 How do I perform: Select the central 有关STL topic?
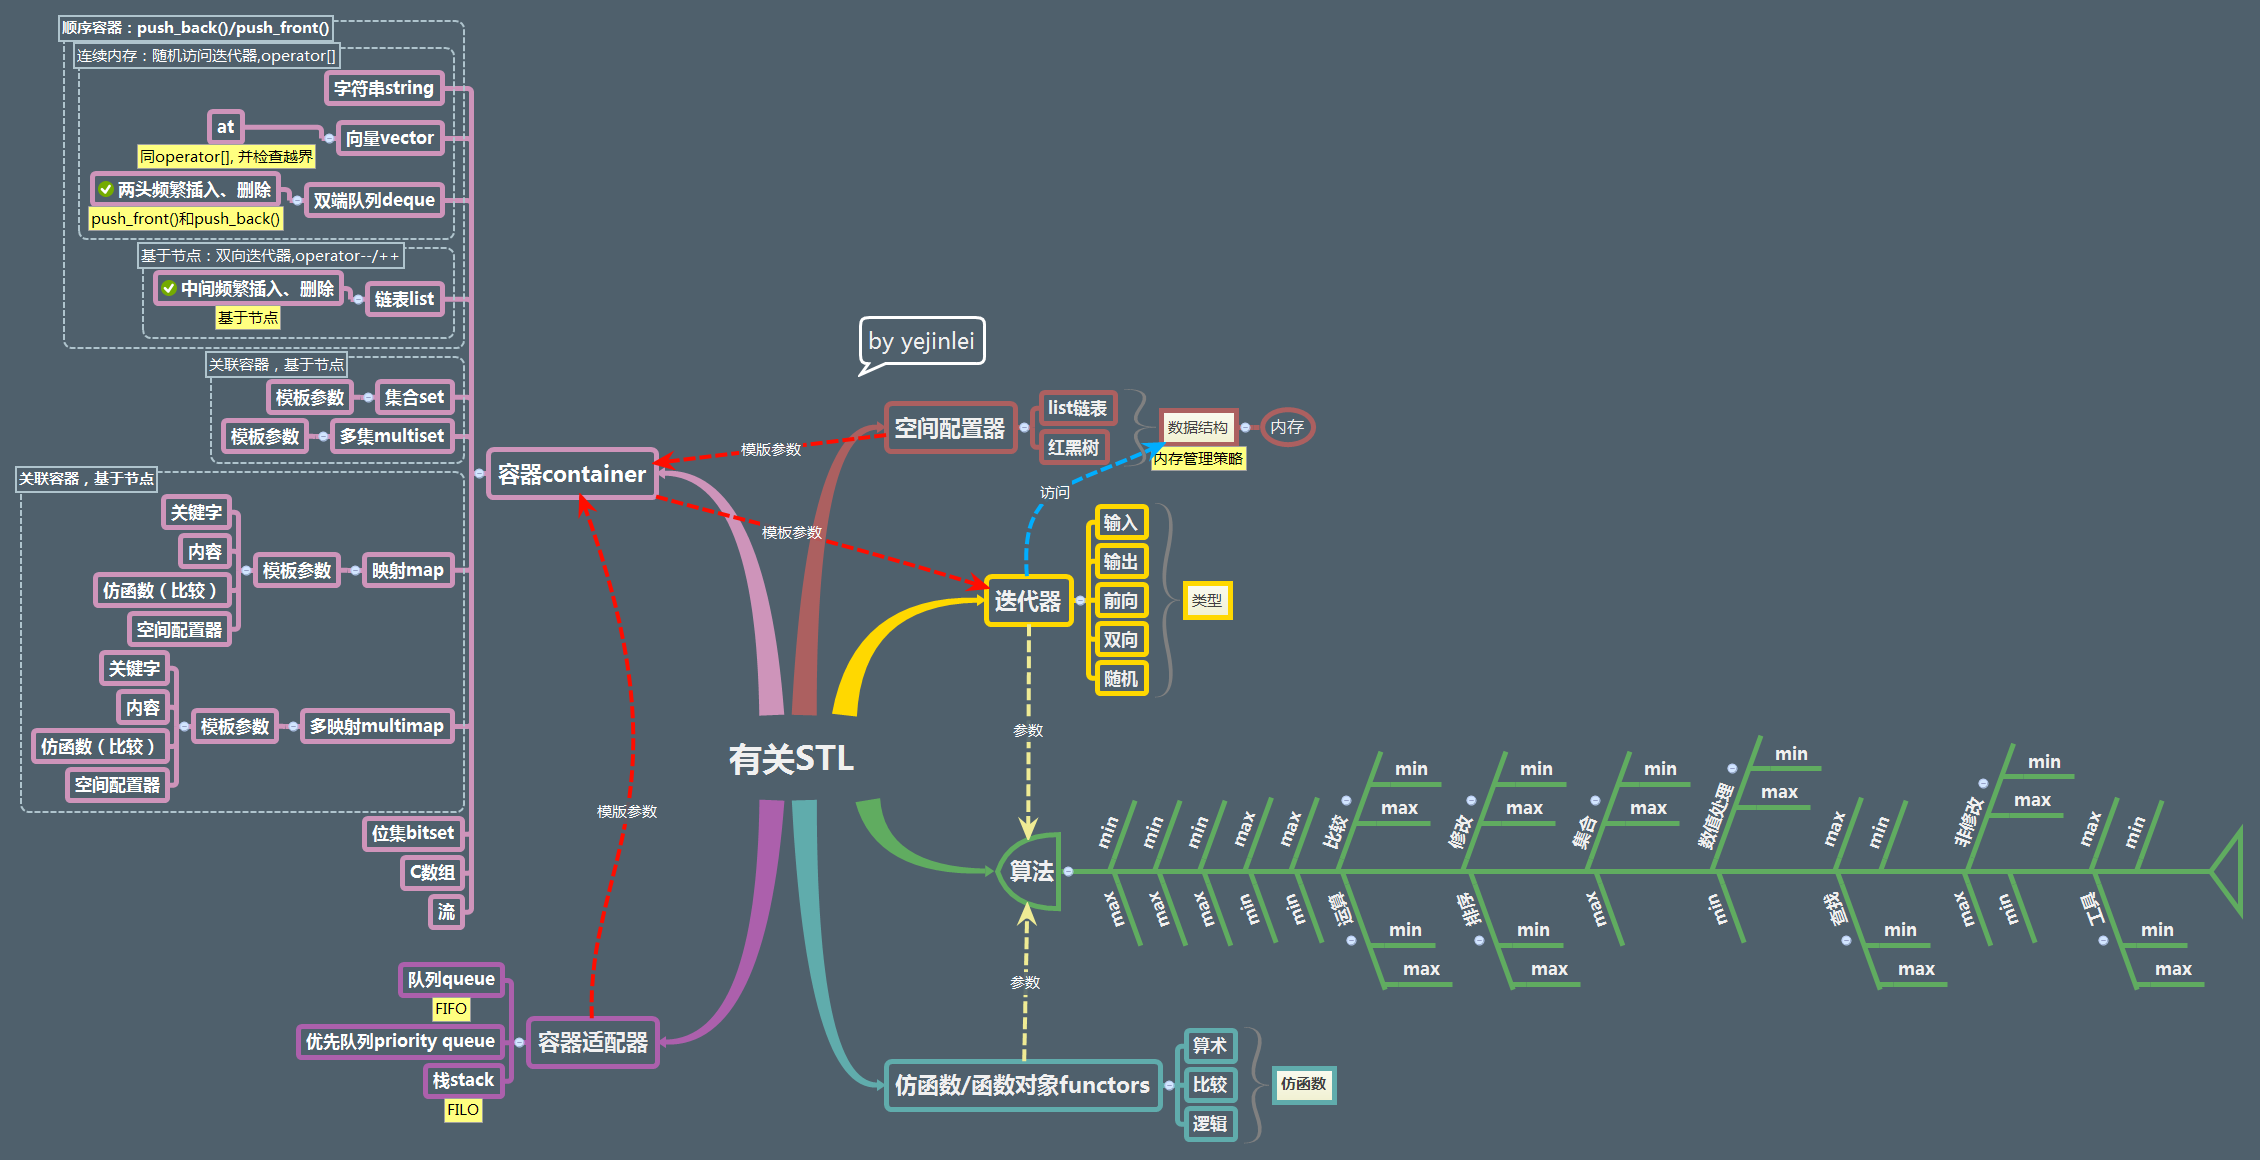coord(791,759)
